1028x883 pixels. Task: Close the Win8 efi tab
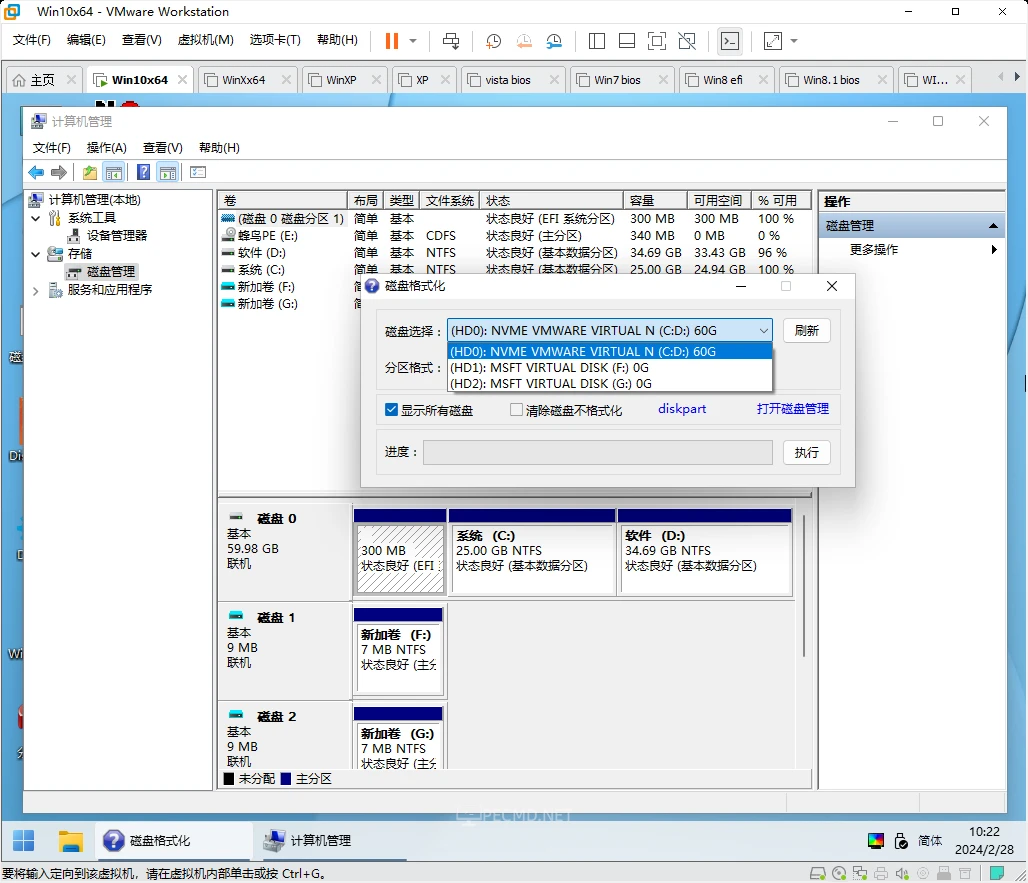(763, 79)
